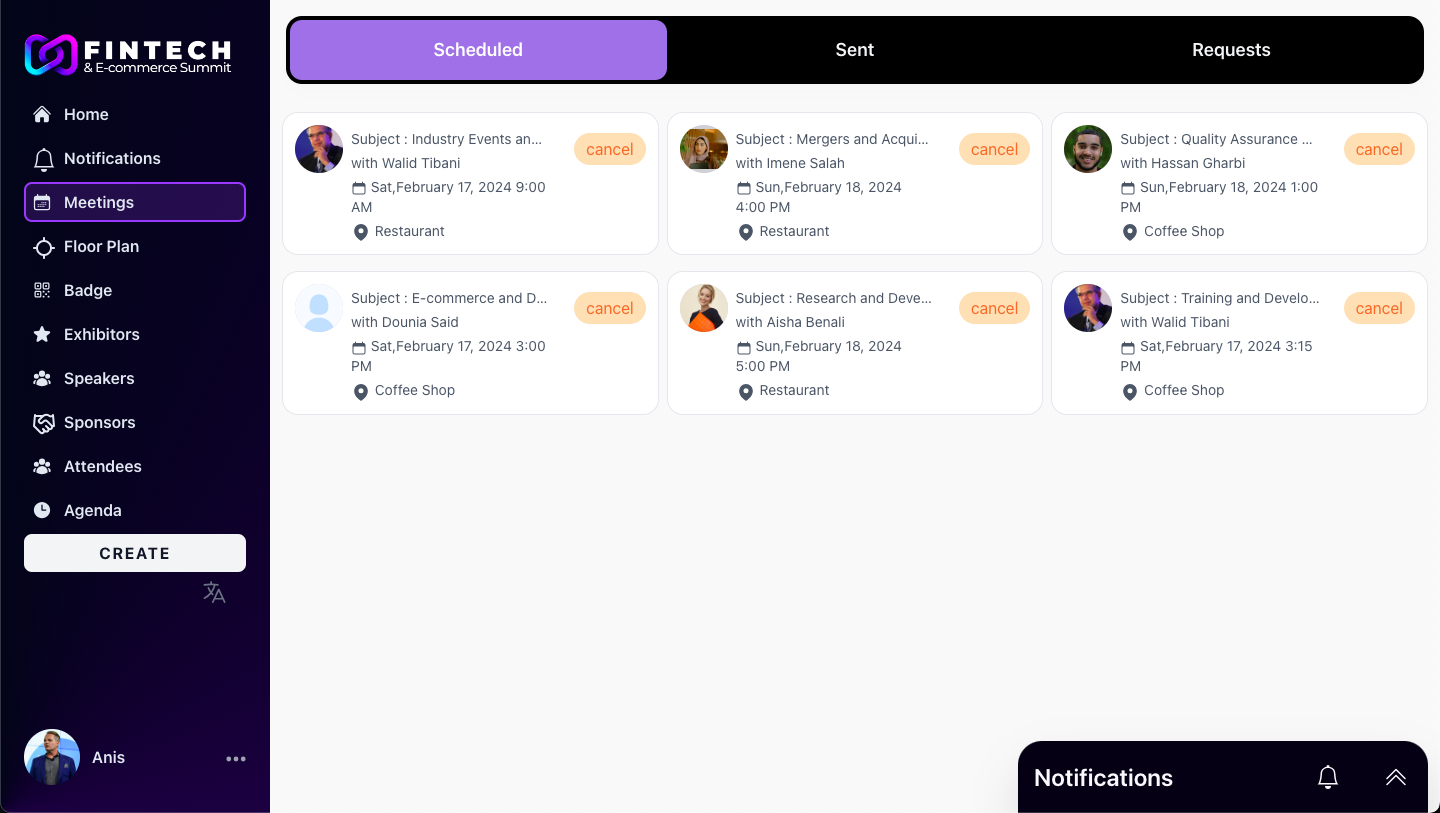The height and width of the screenshot is (813, 1440).
Task: Select the language switcher icon
Action: point(214,592)
